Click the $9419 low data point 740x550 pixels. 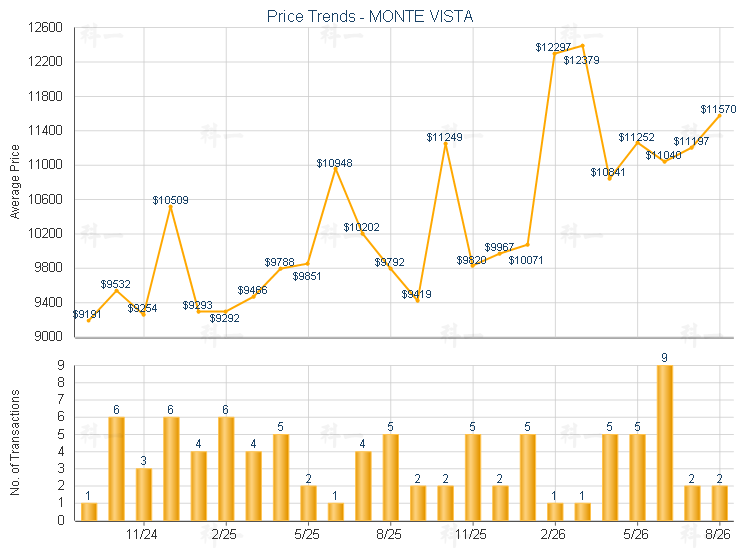pos(418,301)
